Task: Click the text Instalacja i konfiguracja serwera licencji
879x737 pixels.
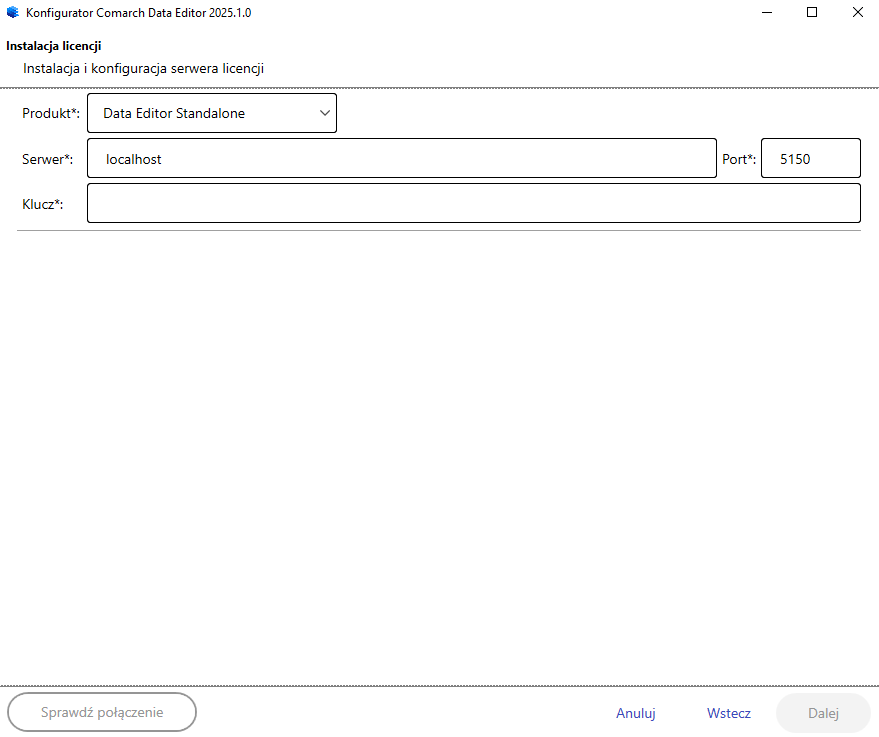Action: tap(144, 68)
